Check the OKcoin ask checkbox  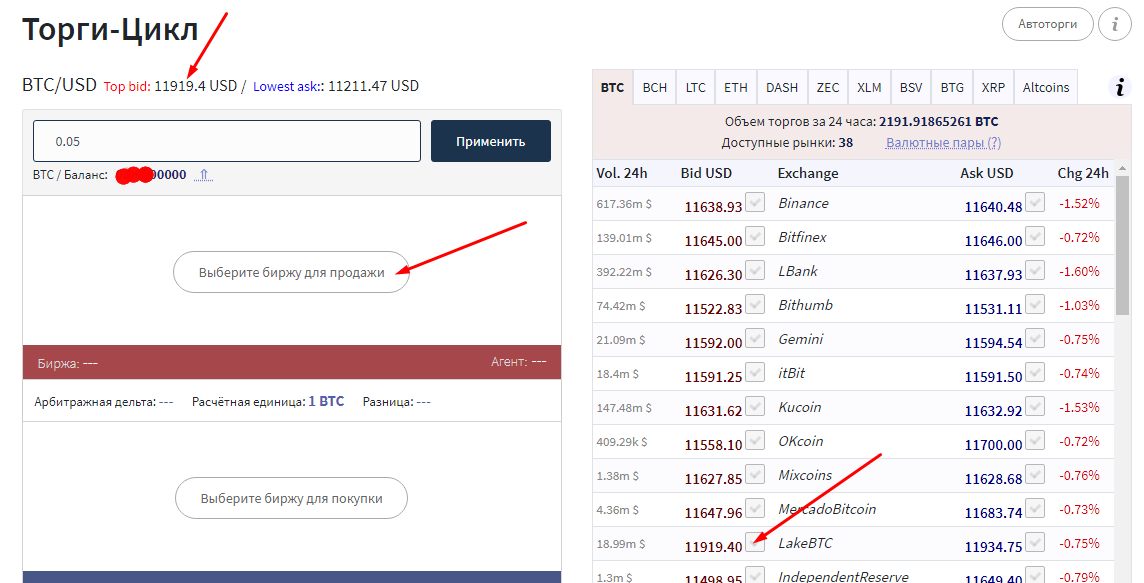(x=1035, y=440)
